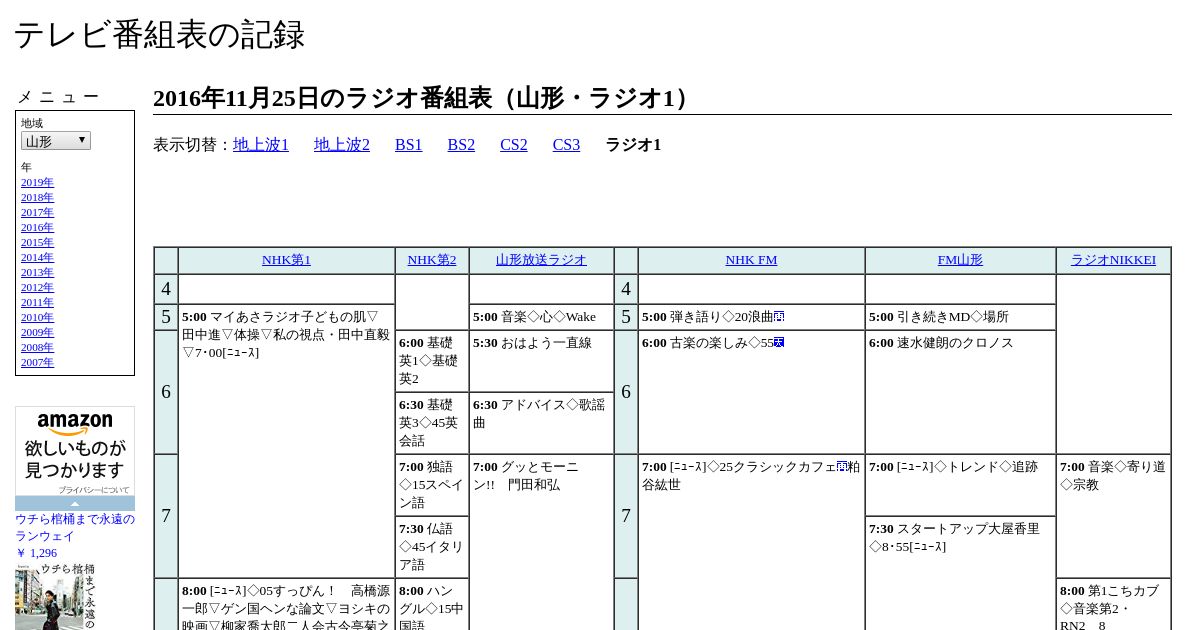The width and height of the screenshot is (1200, 630).
Task: Open the NHK第2 station header link
Action: 432,260
